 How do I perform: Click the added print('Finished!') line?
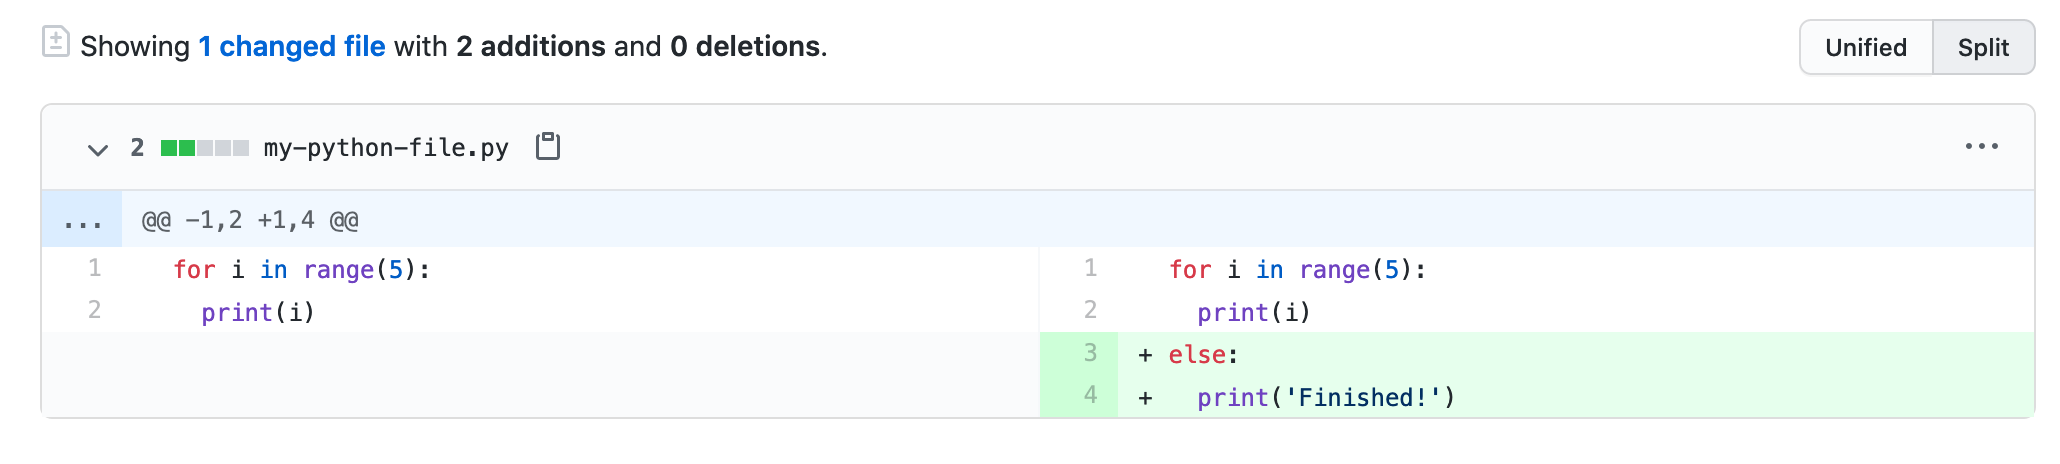click(x=1326, y=398)
